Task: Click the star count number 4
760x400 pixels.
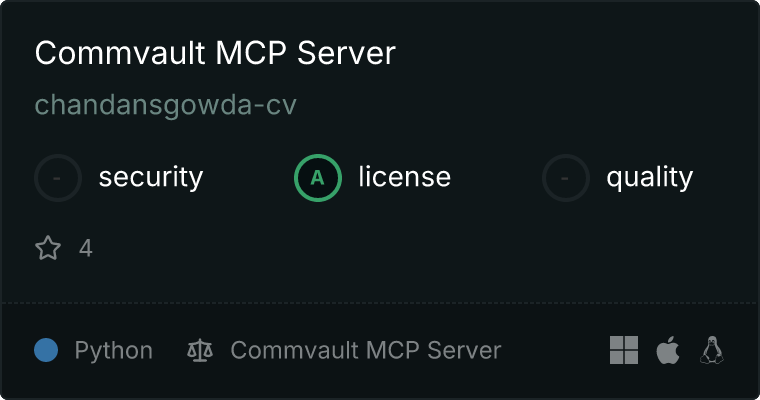Action: (86, 248)
